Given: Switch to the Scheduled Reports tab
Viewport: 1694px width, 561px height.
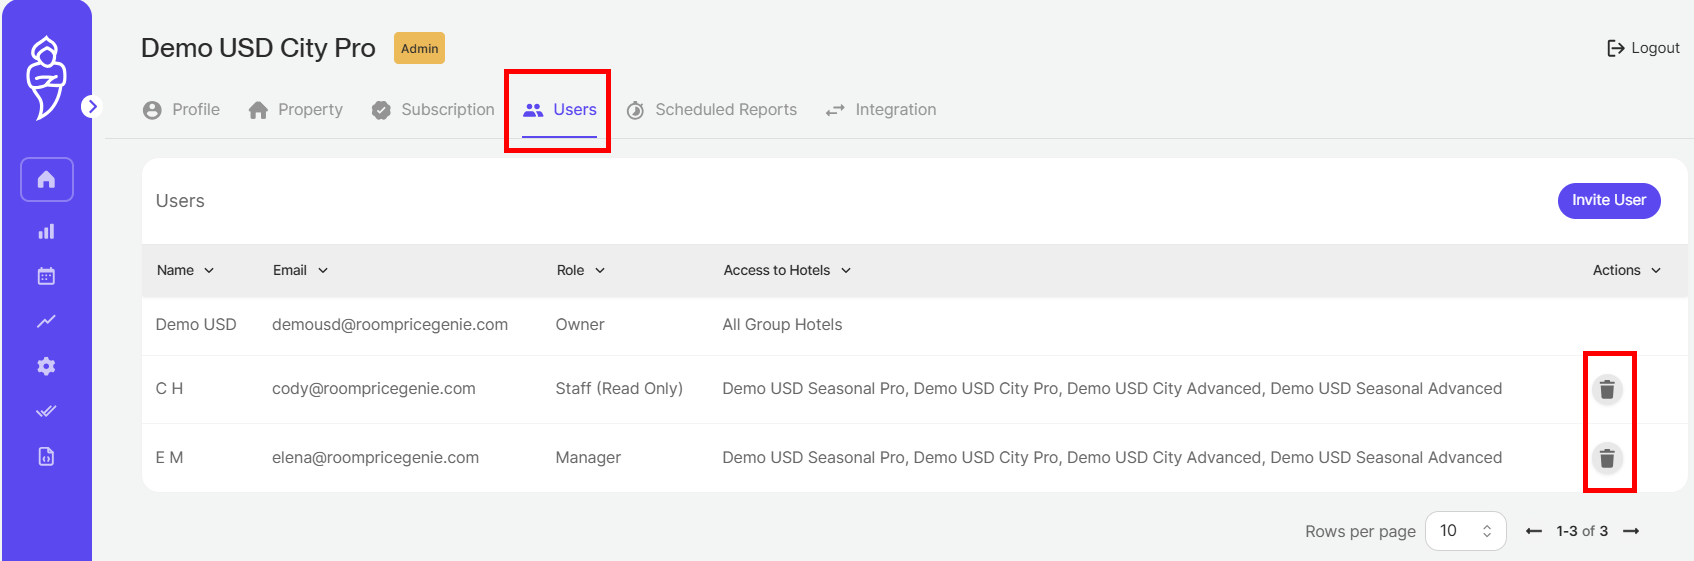Looking at the screenshot, I should 711,110.
